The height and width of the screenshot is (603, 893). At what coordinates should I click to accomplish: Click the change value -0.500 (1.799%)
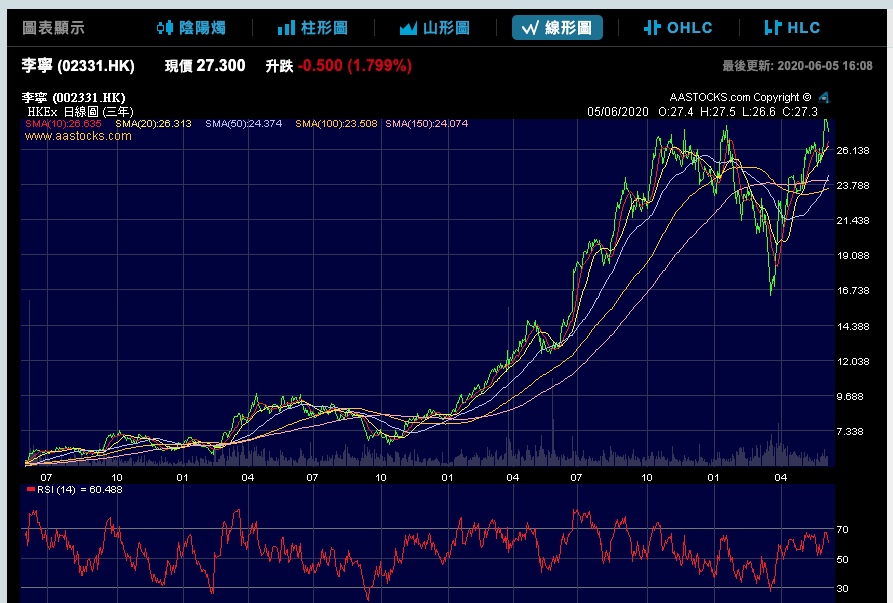pos(355,66)
